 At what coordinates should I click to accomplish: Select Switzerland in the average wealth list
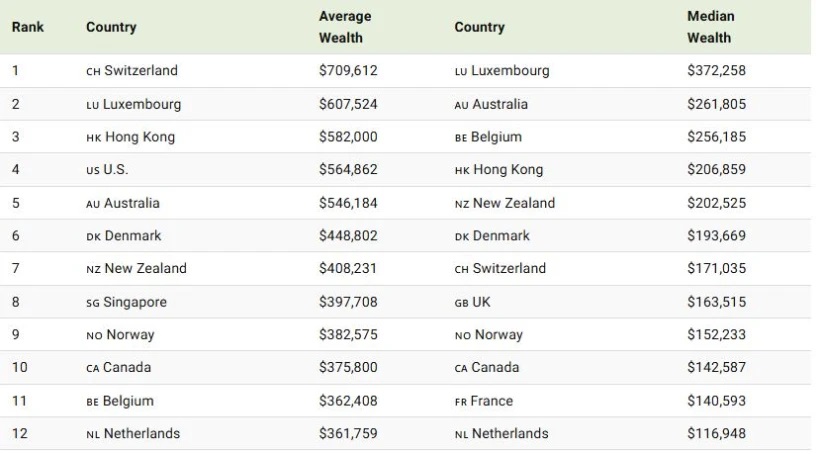click(x=141, y=70)
